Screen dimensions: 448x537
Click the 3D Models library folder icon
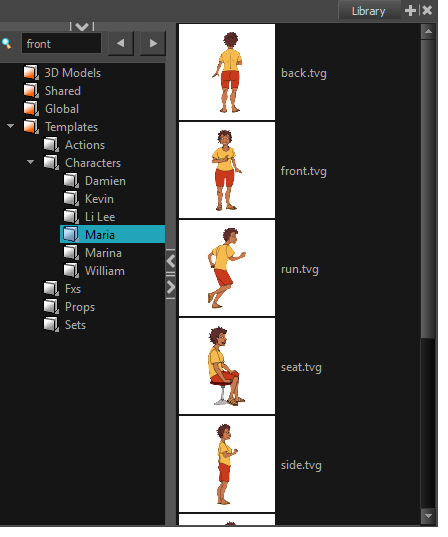coord(31,73)
